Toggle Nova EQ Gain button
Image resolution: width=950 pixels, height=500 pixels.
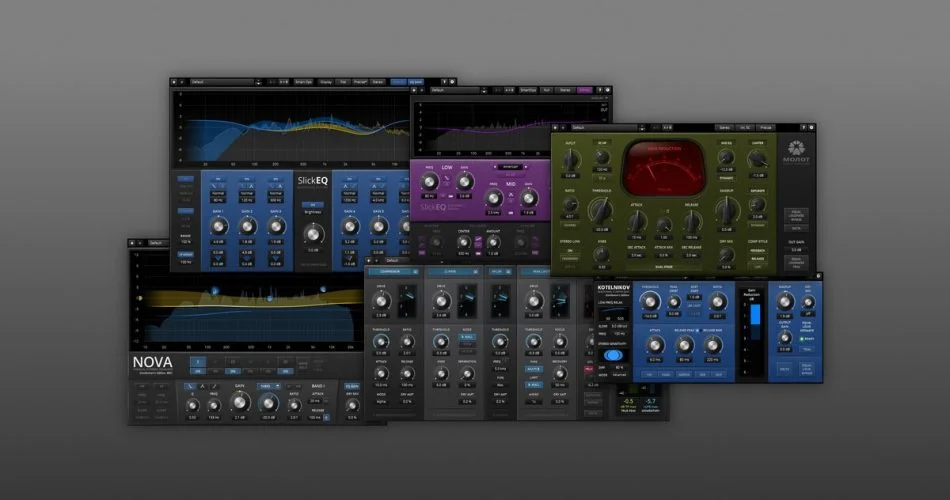pos(351,386)
